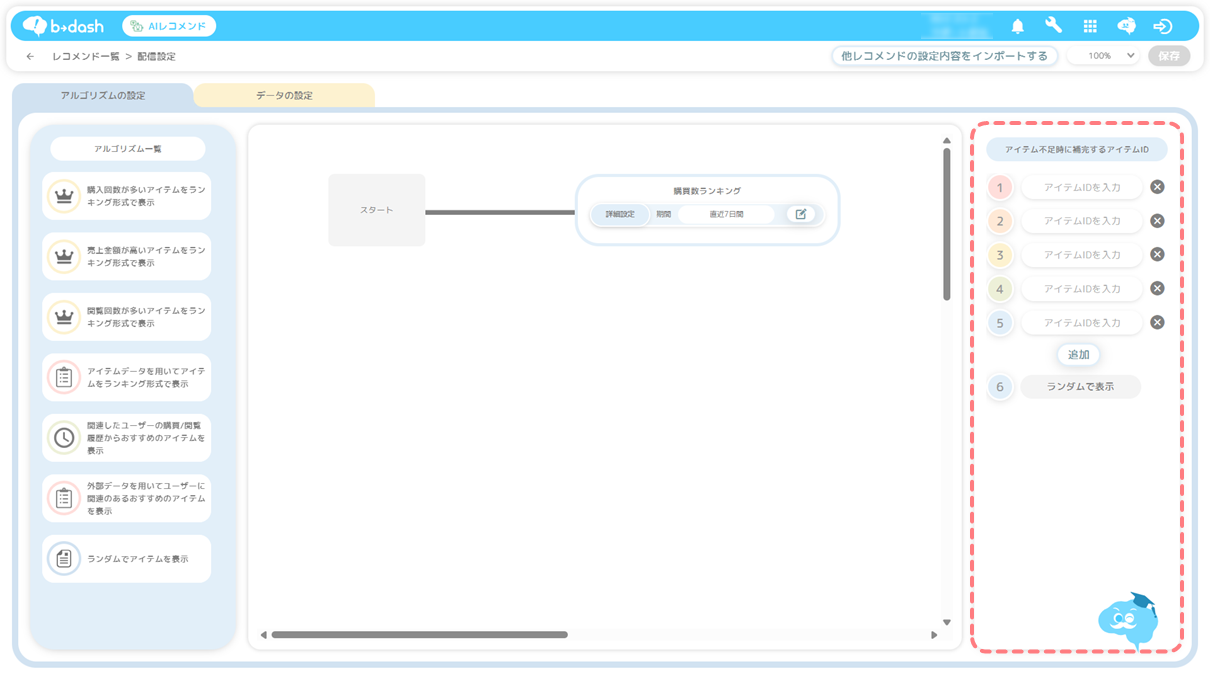
Task: Click 他レコメンドの設定内容をインポートする button
Action: [944, 56]
